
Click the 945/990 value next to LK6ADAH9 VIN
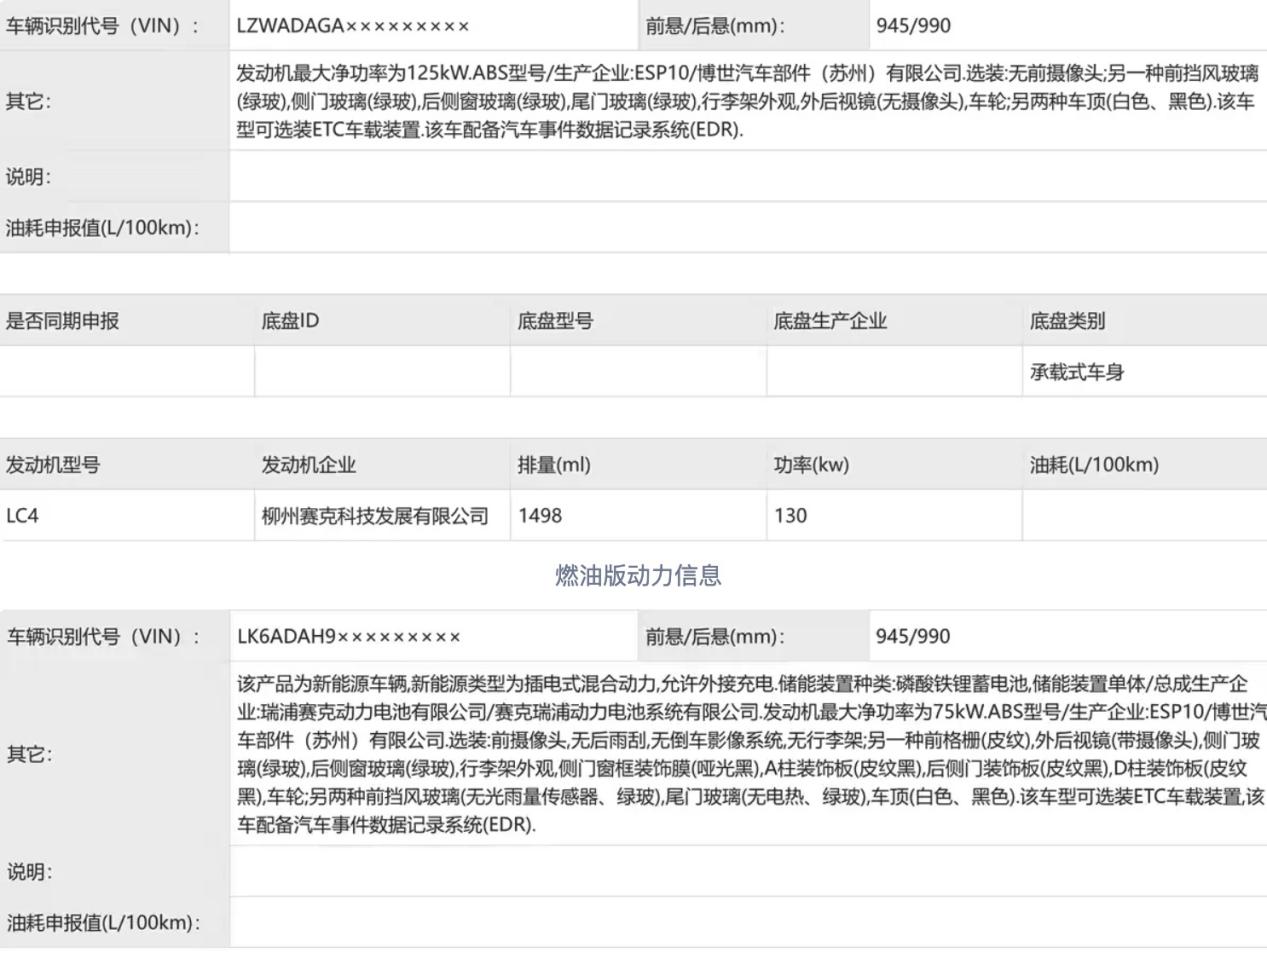tap(913, 637)
